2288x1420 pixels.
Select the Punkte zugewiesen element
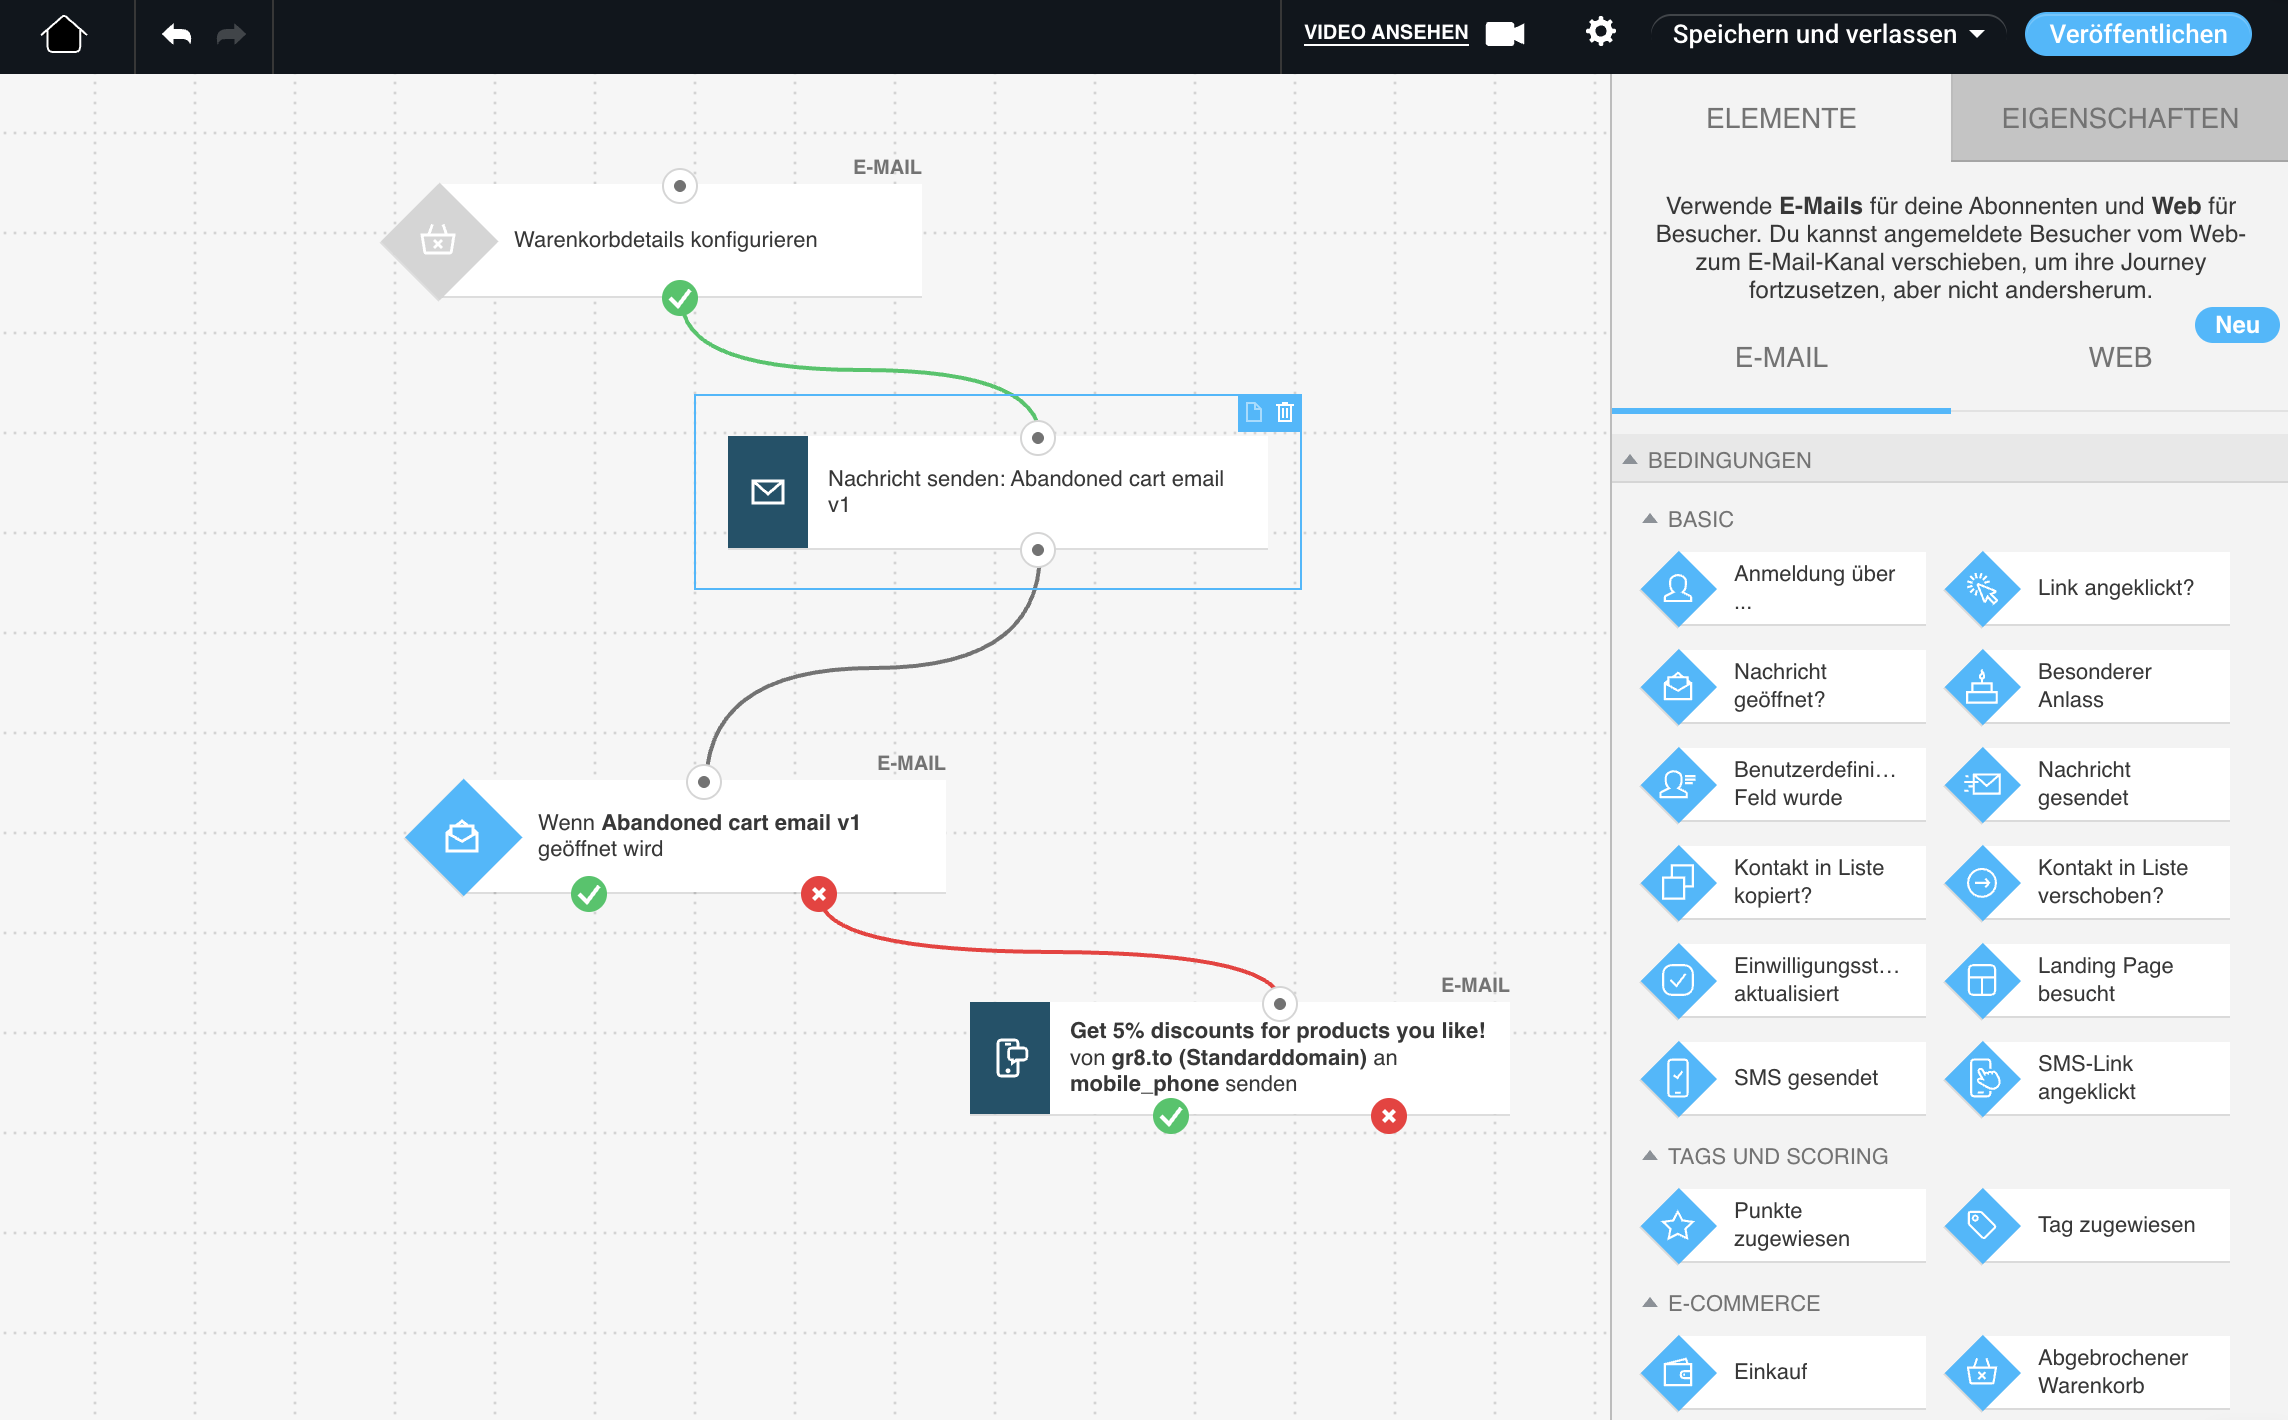pos(1783,1225)
